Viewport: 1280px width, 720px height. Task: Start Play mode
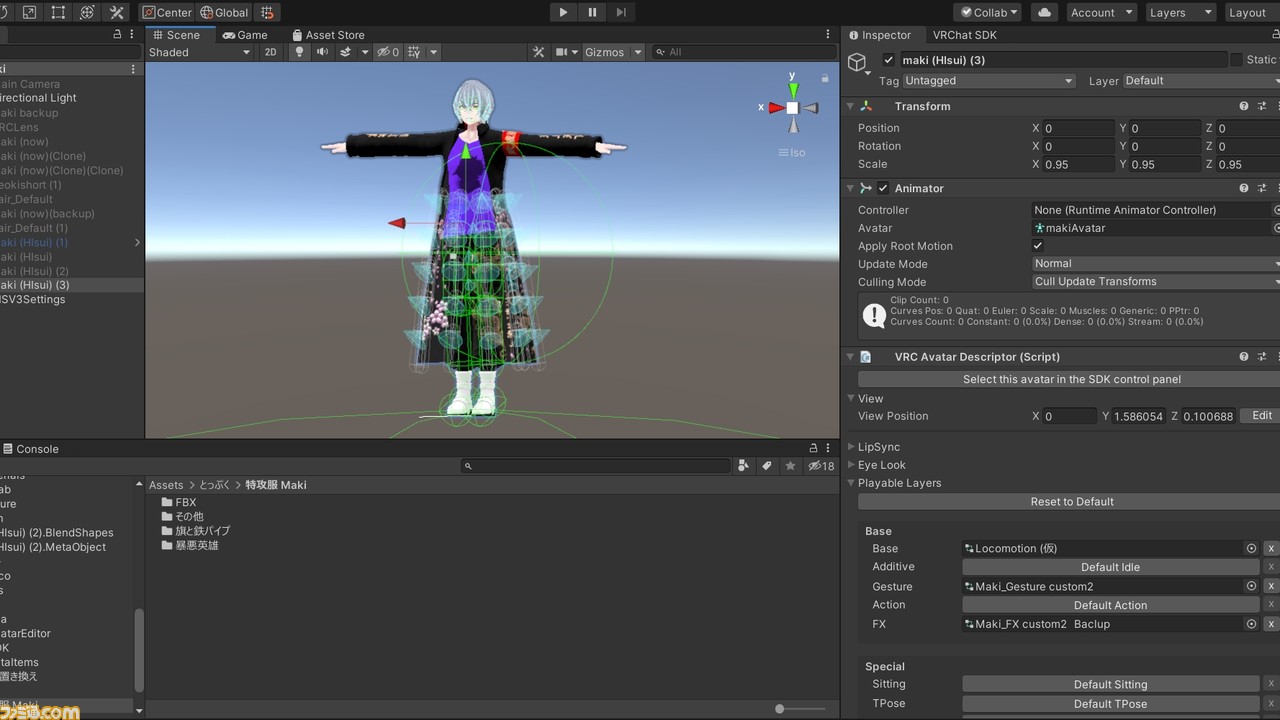point(563,12)
